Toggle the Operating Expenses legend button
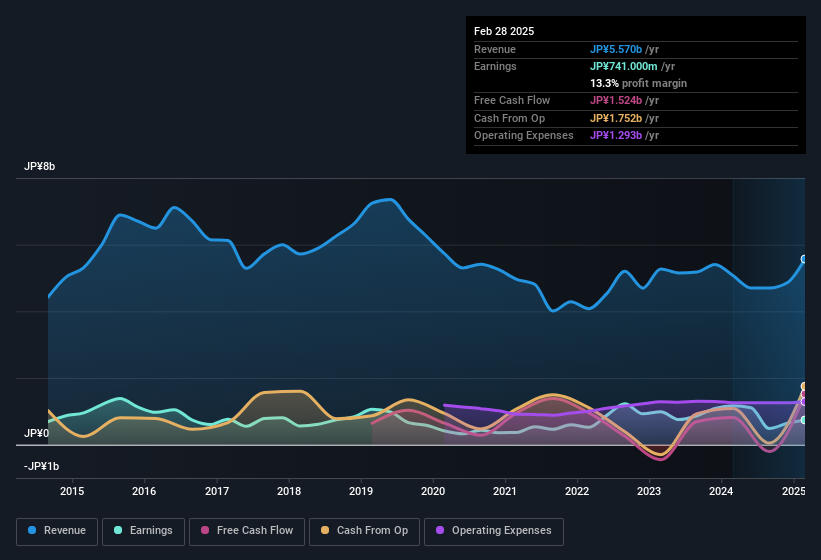The image size is (821, 560). (x=494, y=531)
